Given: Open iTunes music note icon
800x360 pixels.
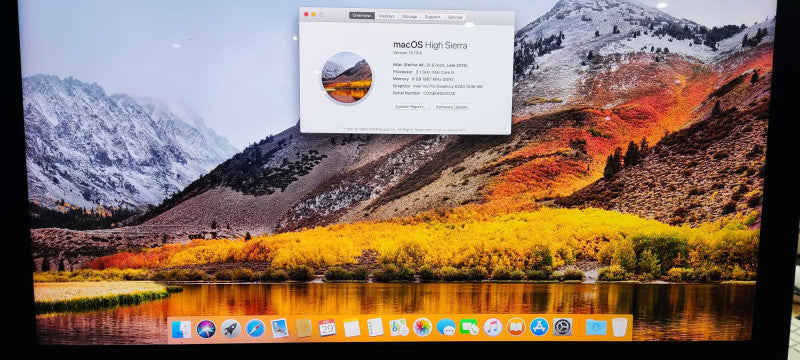Looking at the screenshot, I should pyautogui.click(x=493, y=326).
